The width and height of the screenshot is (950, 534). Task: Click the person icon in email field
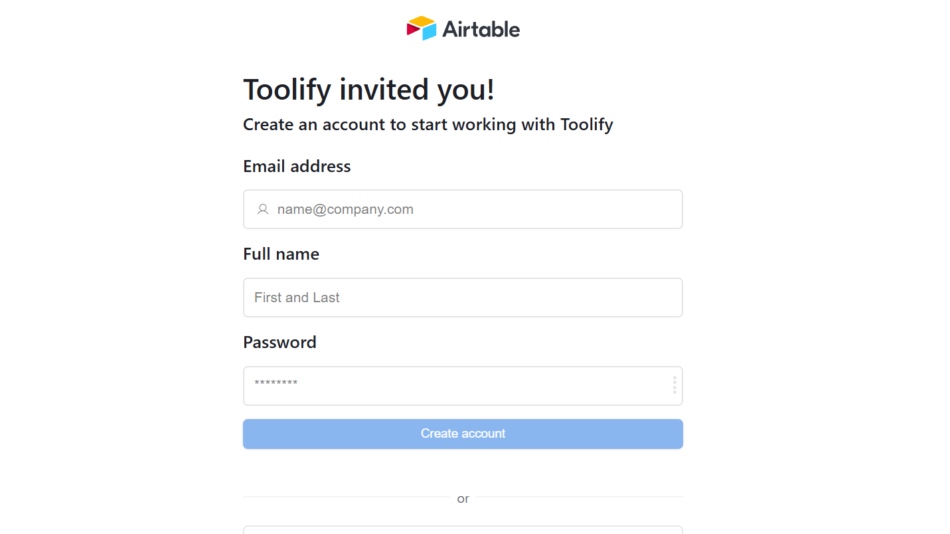(x=263, y=210)
